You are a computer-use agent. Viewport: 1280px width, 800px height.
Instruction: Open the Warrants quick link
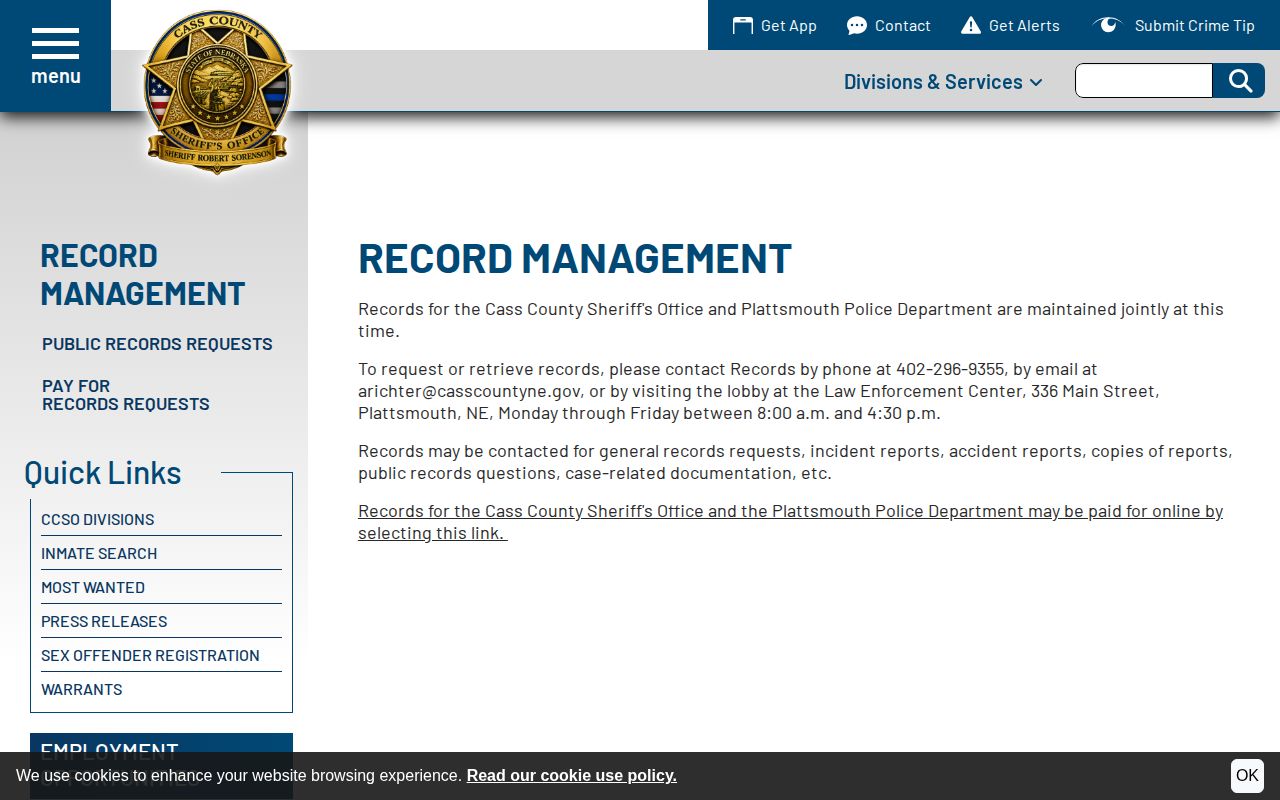point(82,690)
